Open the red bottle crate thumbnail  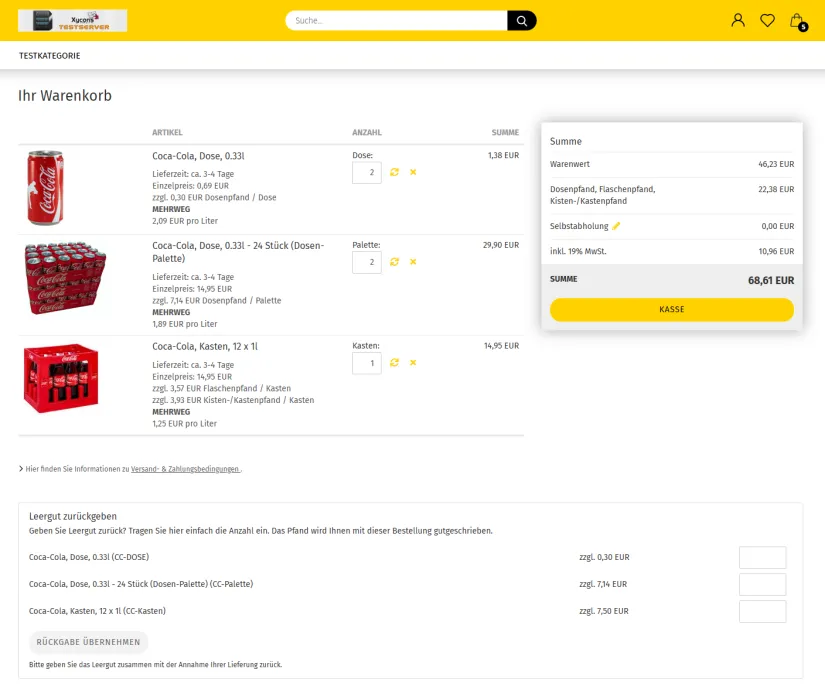click(x=61, y=378)
